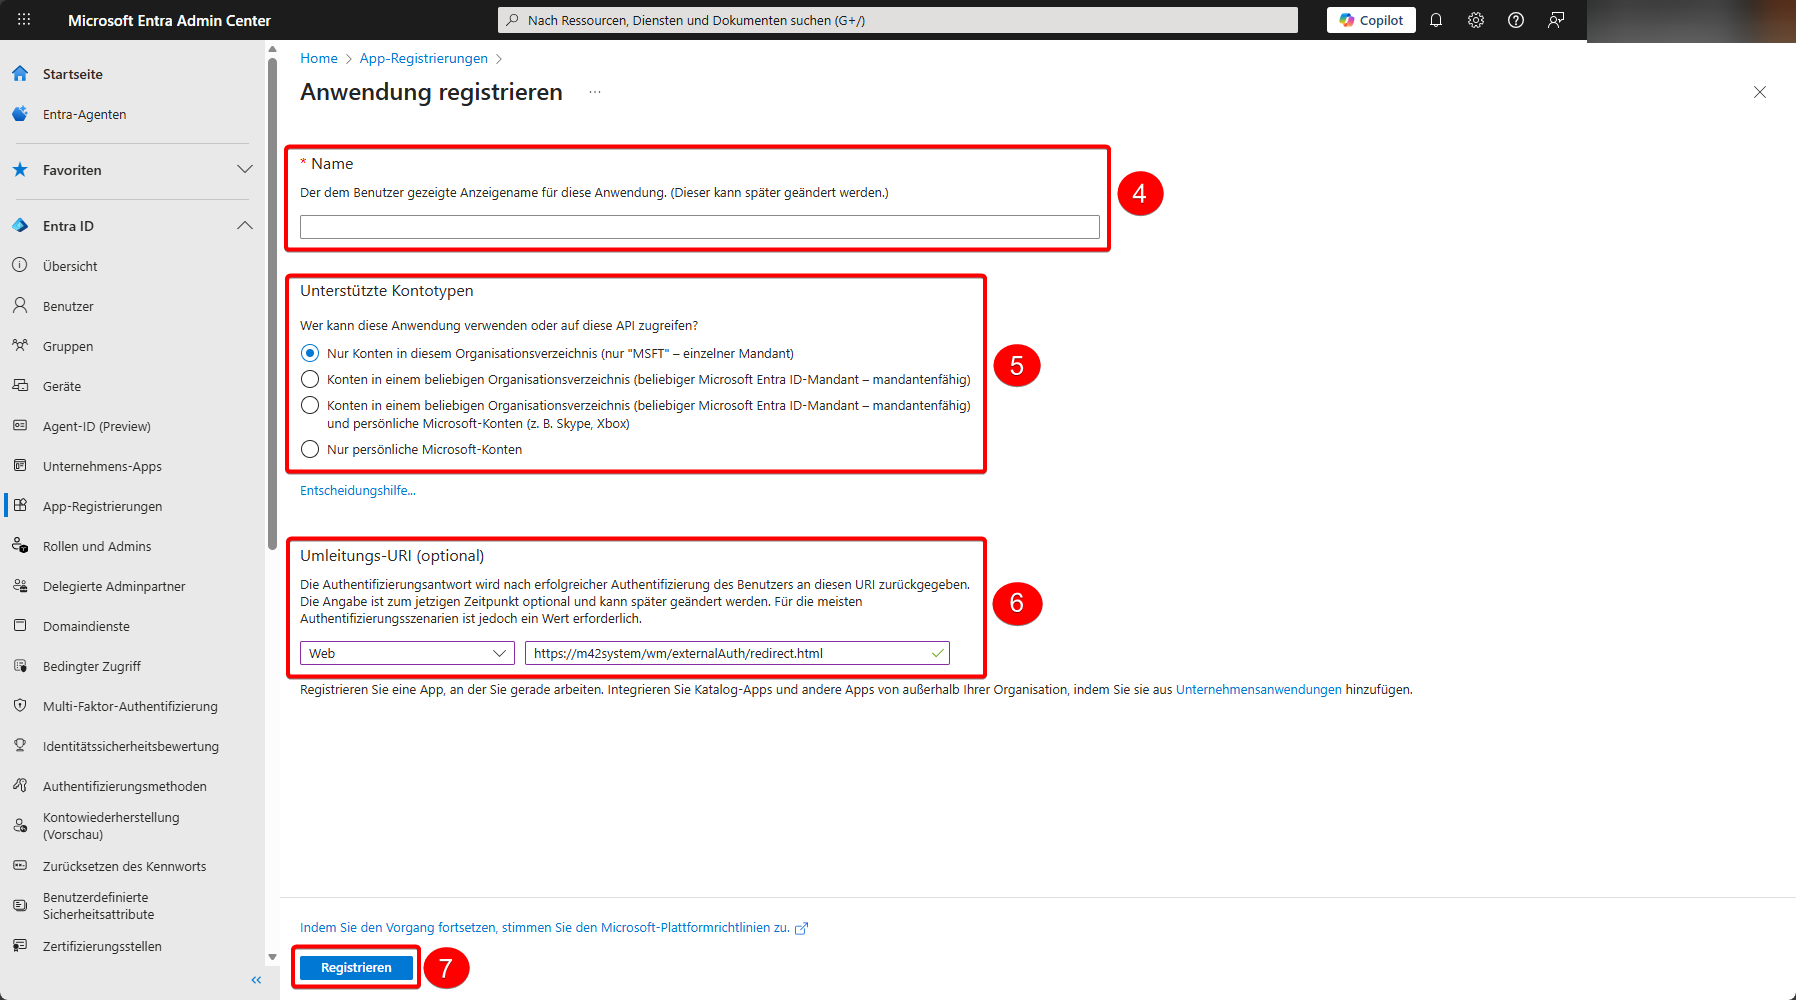
Task: Click the feedback person icon in header
Action: point(1556,20)
